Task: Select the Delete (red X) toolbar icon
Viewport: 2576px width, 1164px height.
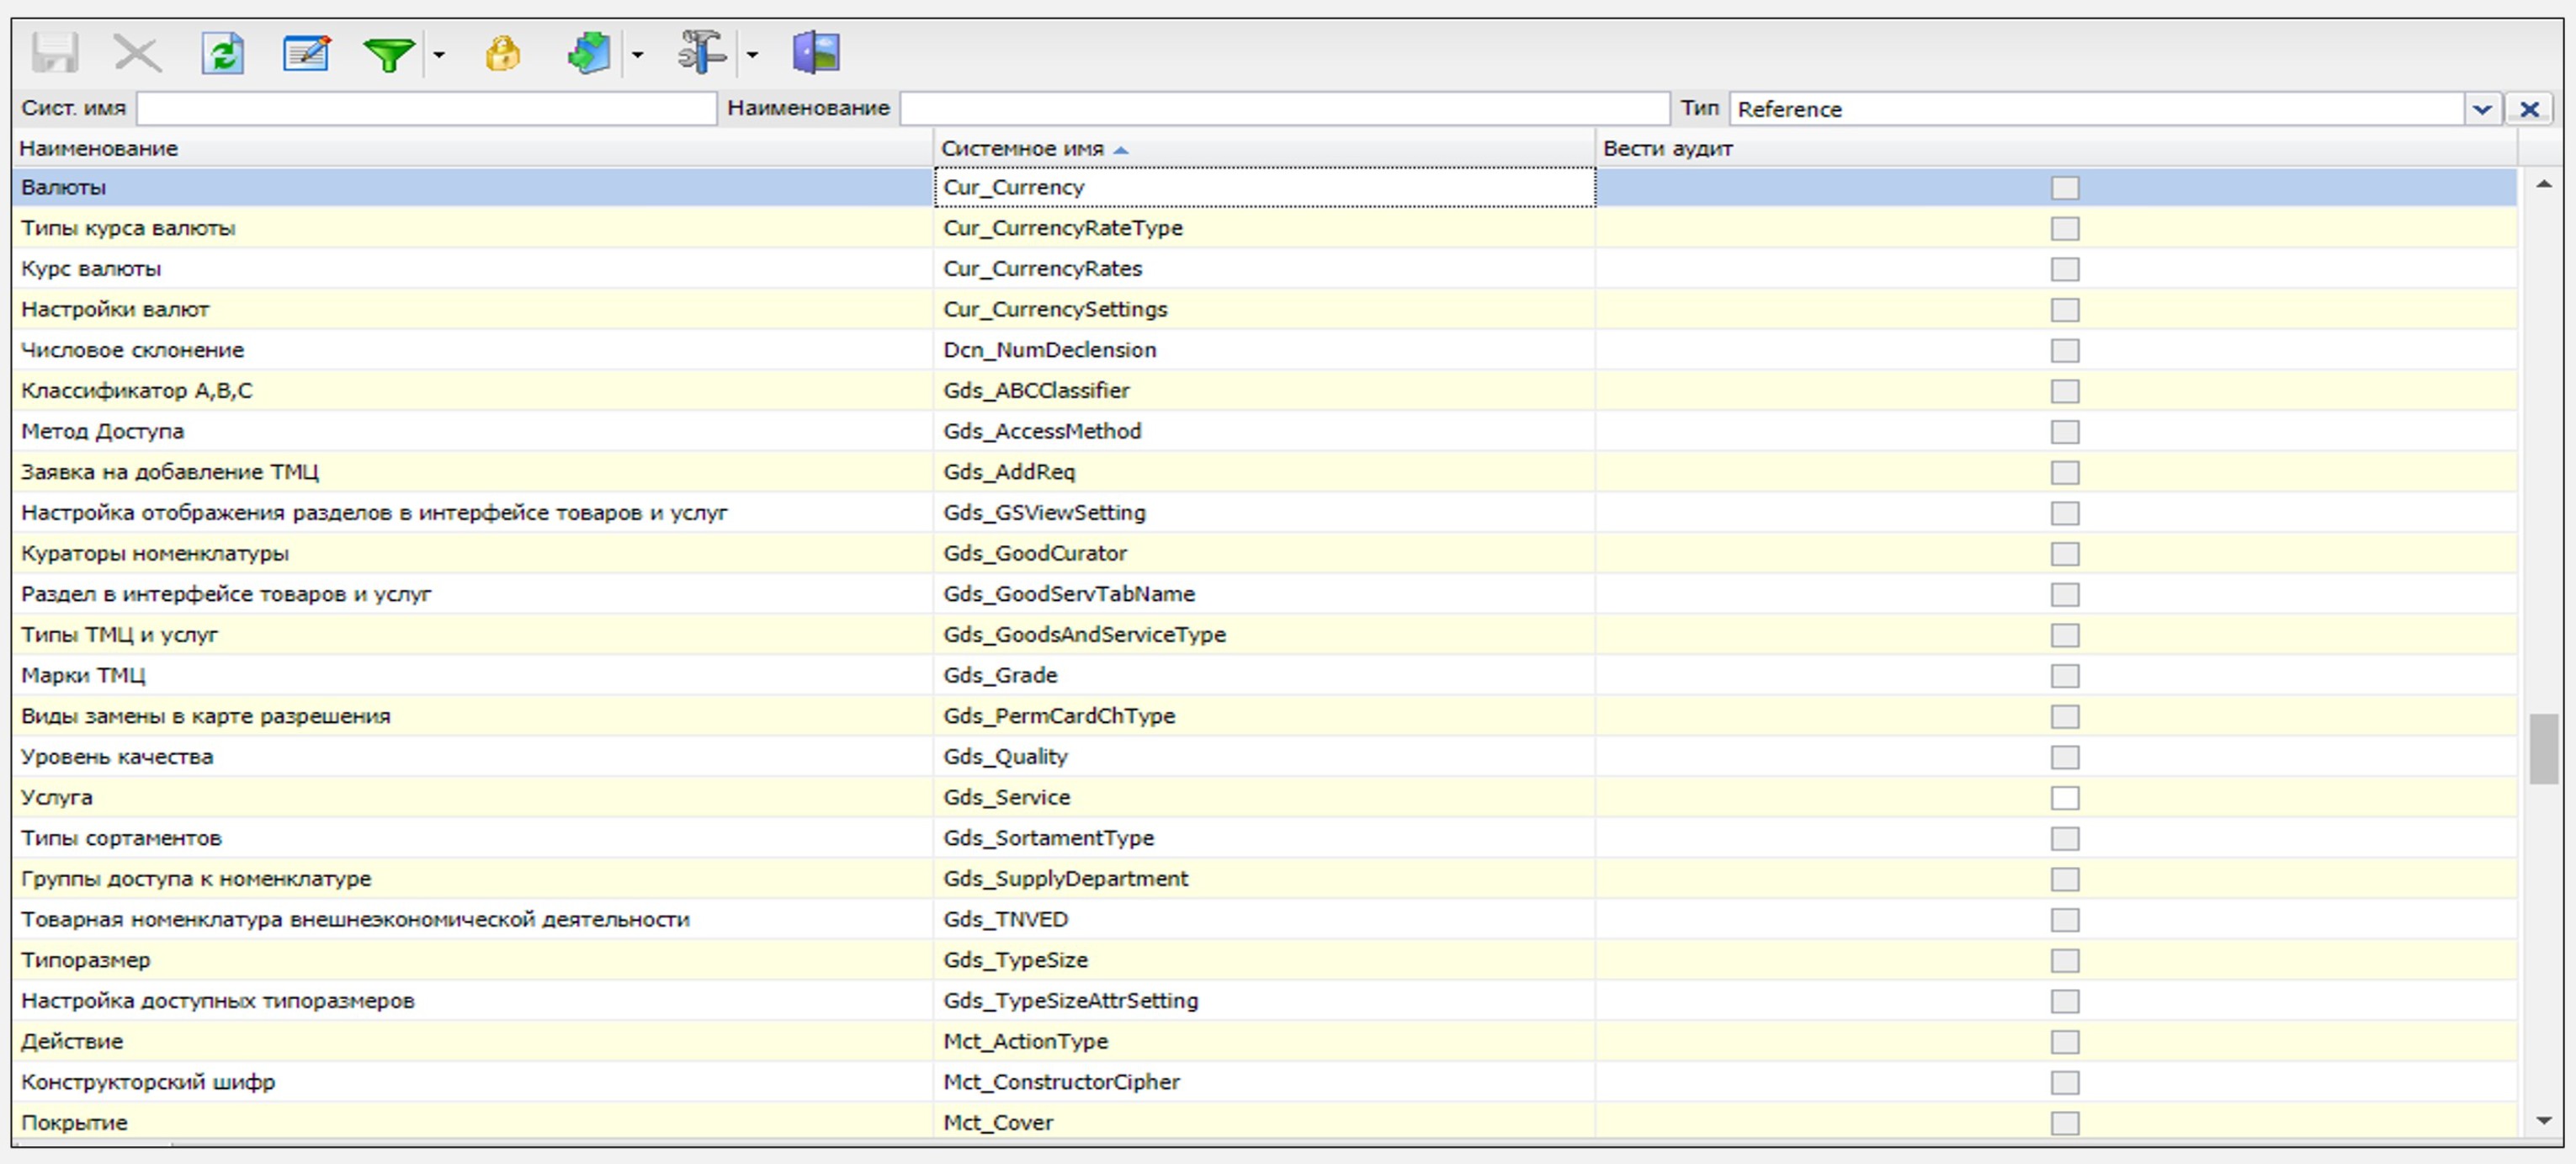Action: click(137, 53)
